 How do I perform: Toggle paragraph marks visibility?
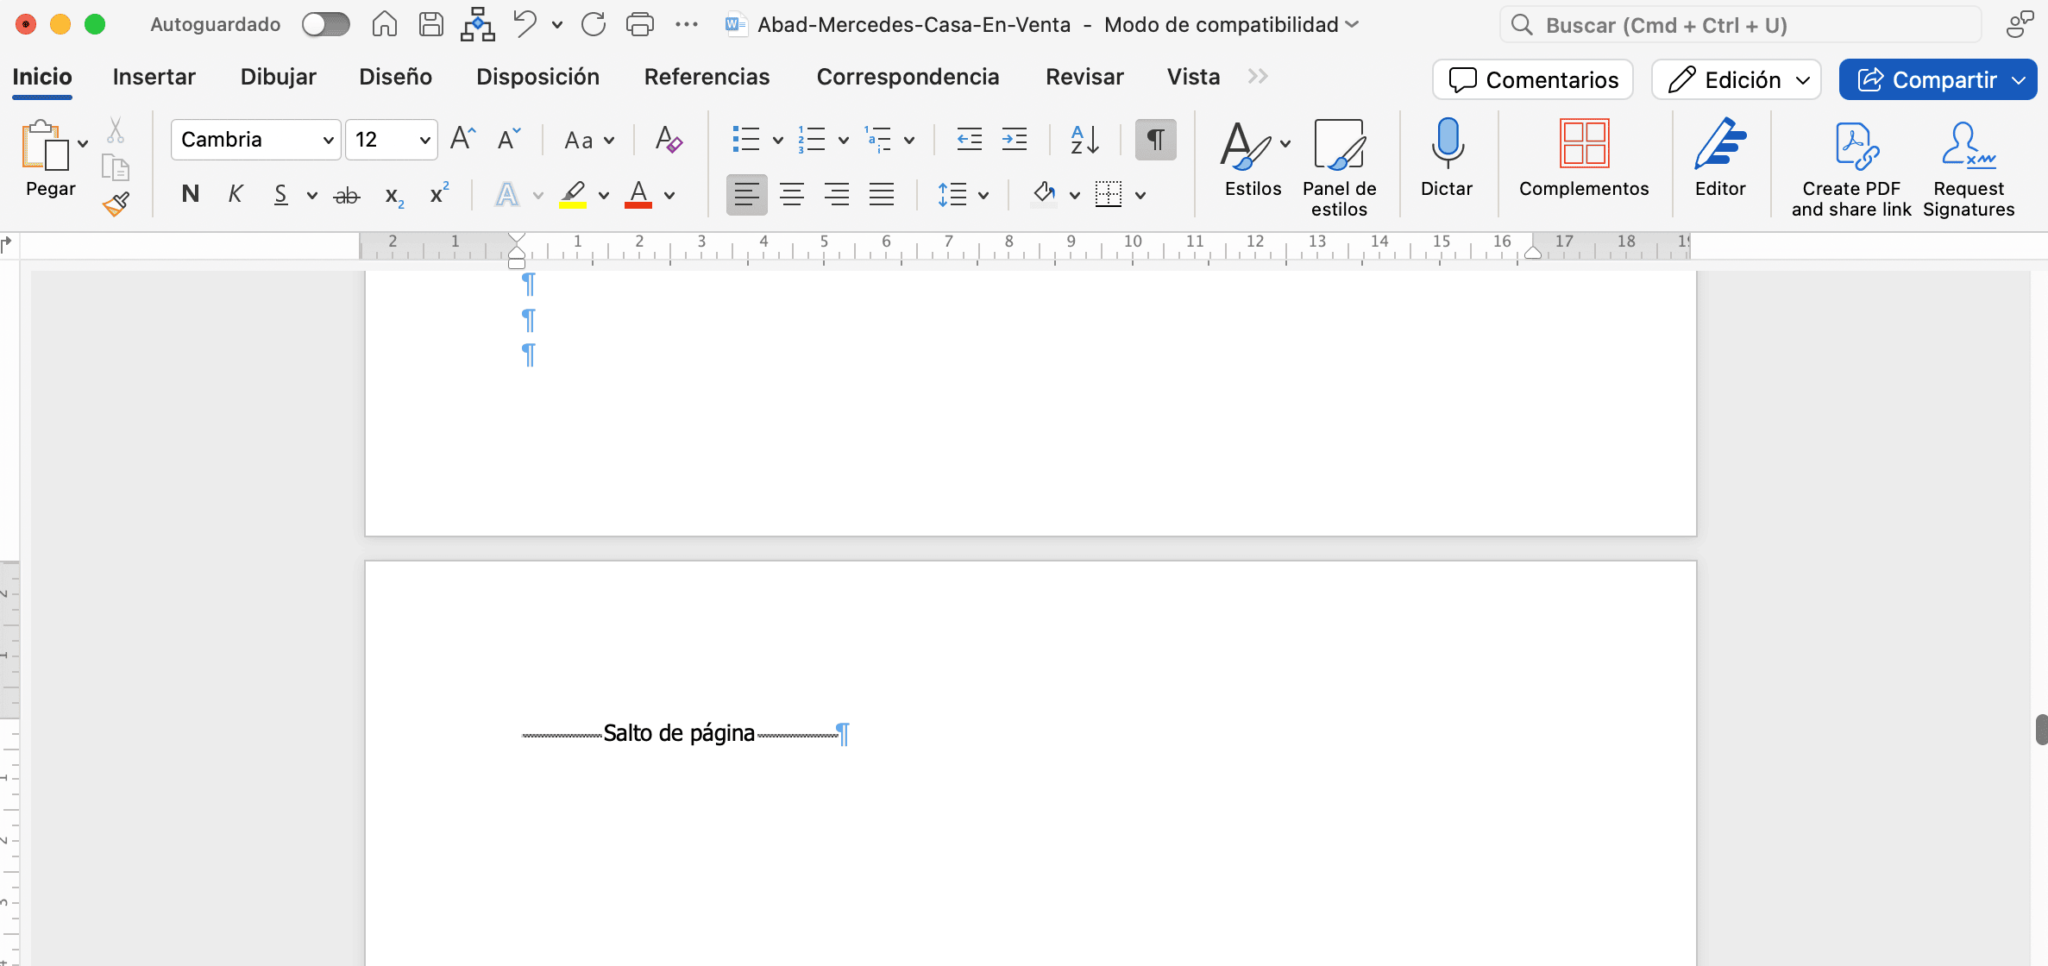tap(1154, 140)
